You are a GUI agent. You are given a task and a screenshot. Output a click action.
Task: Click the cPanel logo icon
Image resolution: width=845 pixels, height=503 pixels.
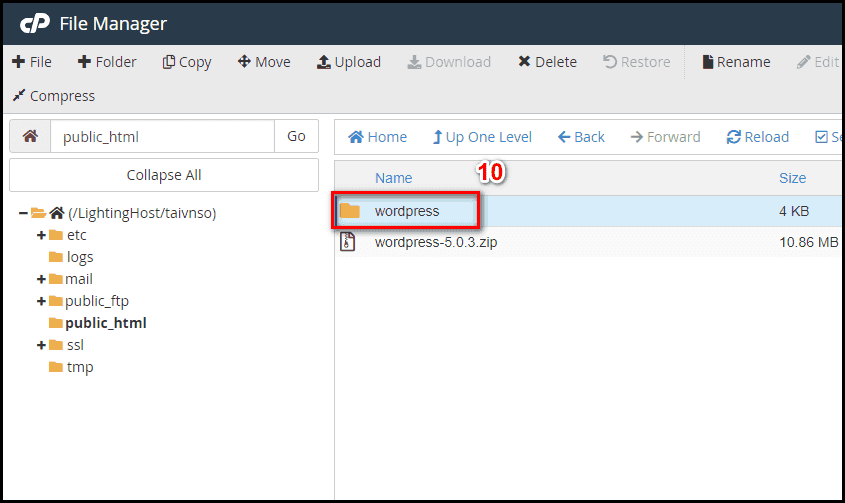[x=35, y=24]
